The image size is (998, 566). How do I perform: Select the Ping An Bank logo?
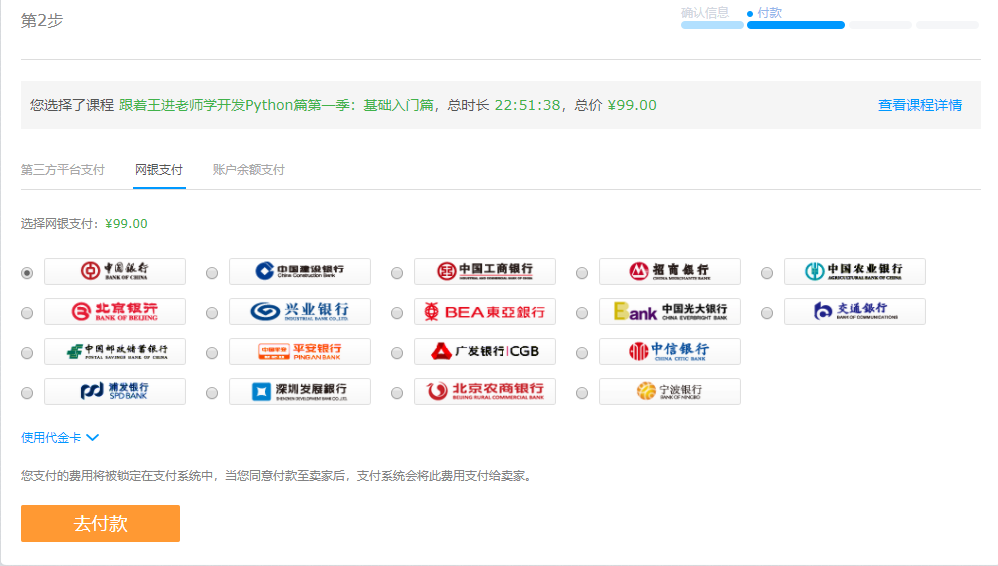click(x=299, y=351)
